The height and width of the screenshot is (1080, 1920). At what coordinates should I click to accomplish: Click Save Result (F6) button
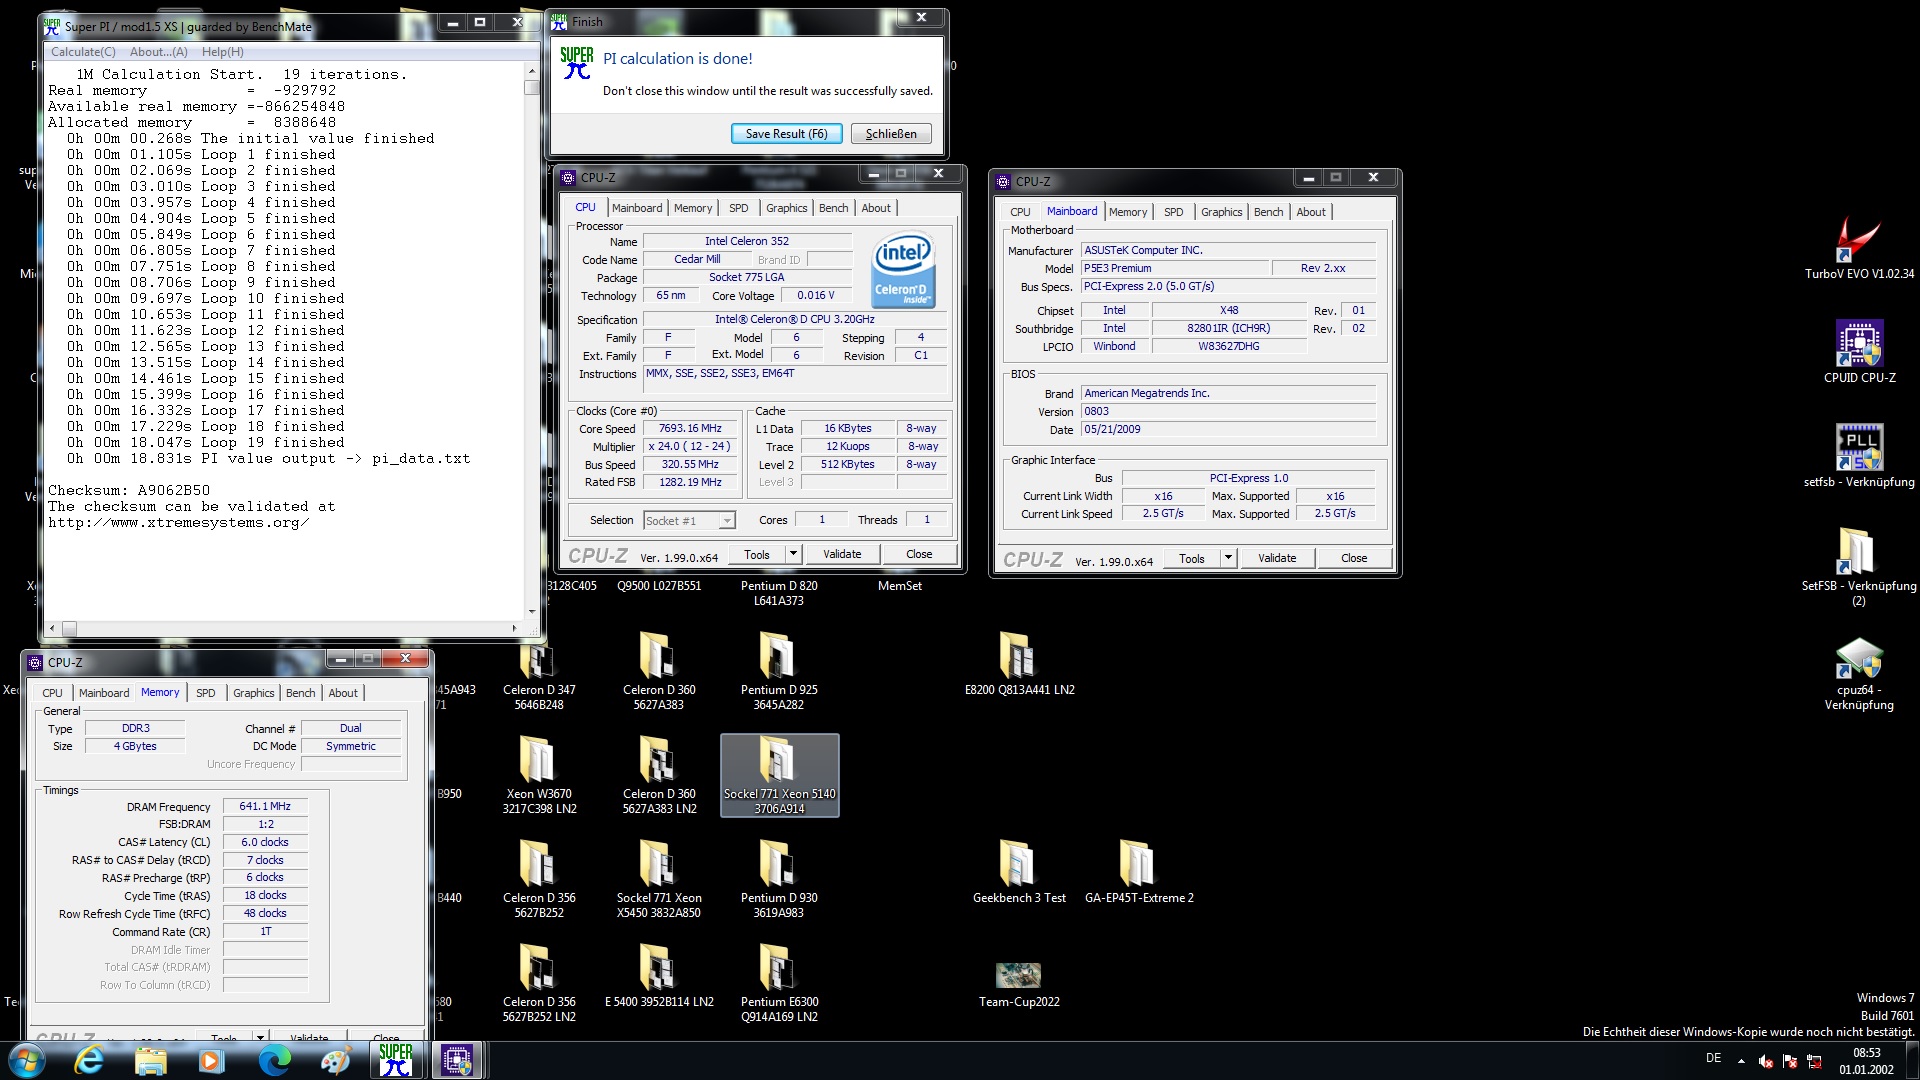pos(786,134)
